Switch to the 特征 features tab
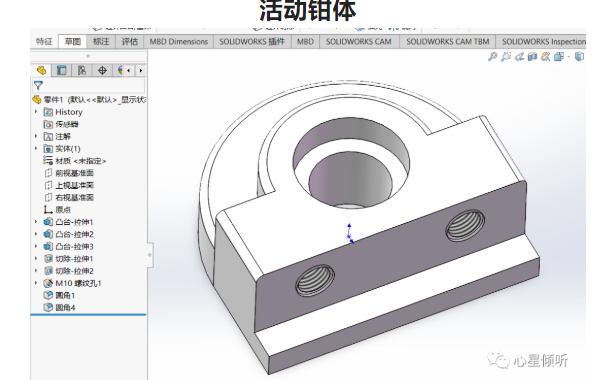This screenshot has height=380, width=595. click(x=44, y=41)
